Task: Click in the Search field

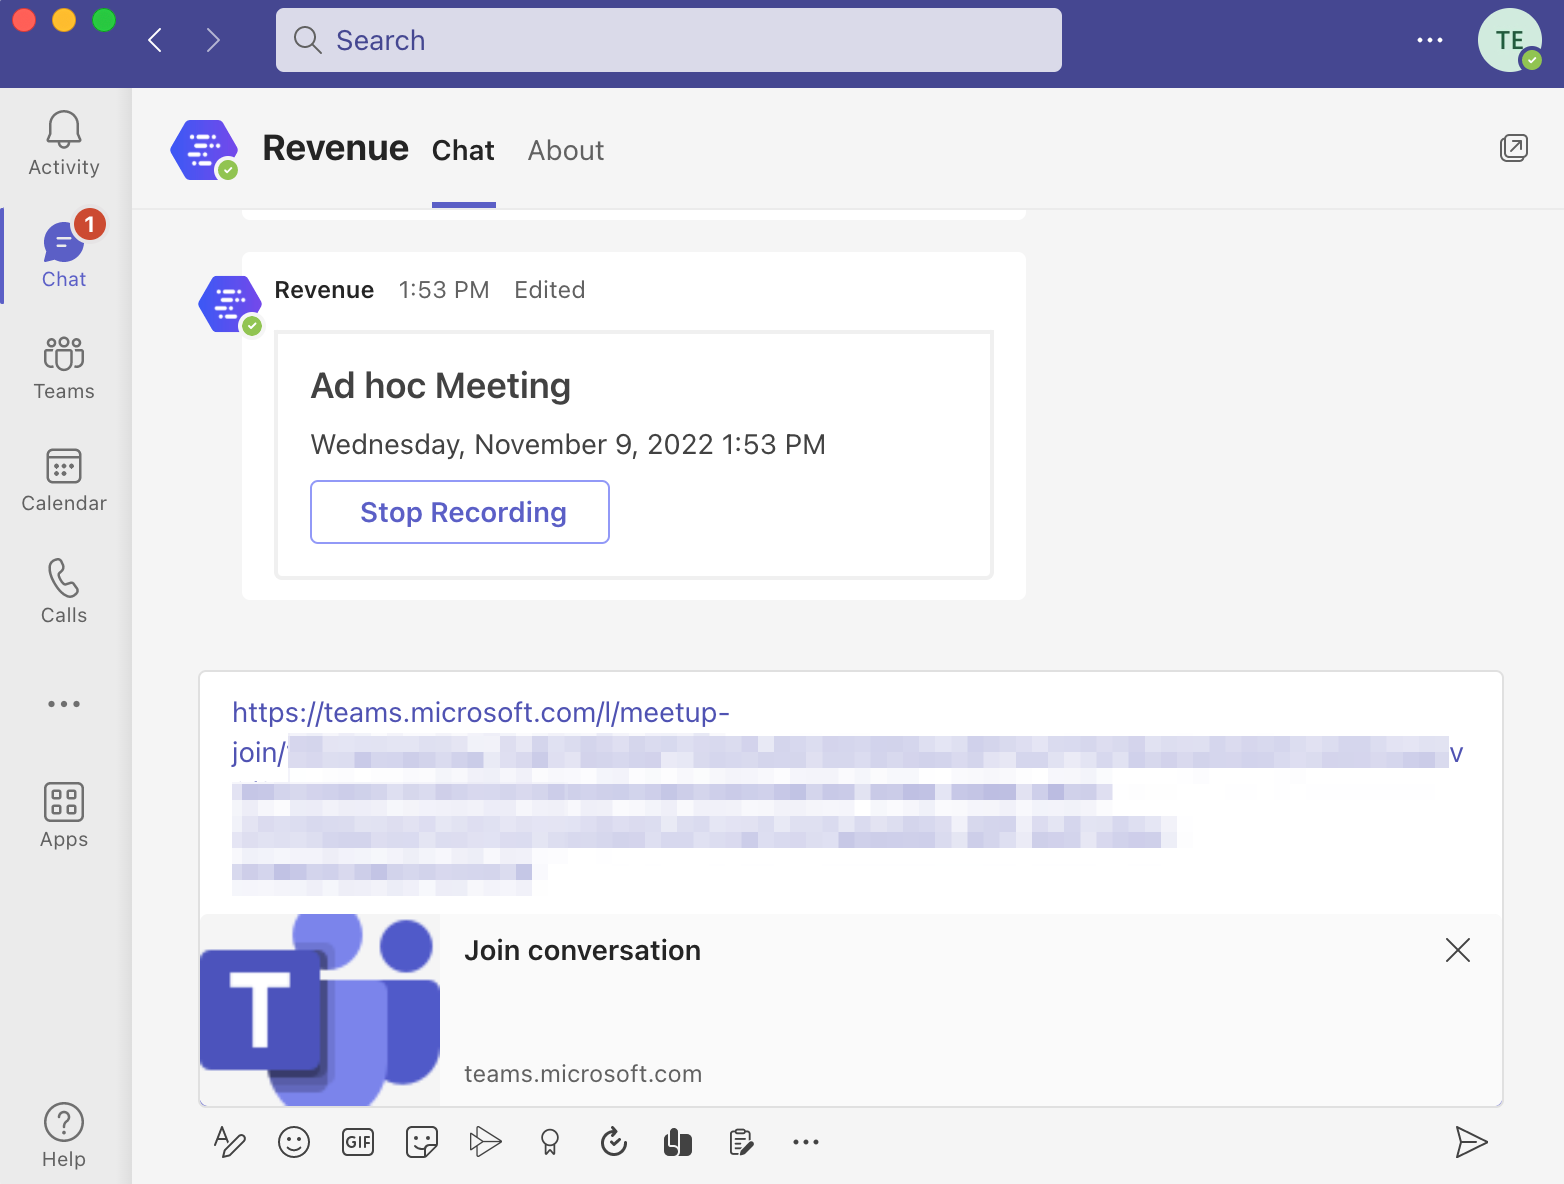Action: (668, 40)
